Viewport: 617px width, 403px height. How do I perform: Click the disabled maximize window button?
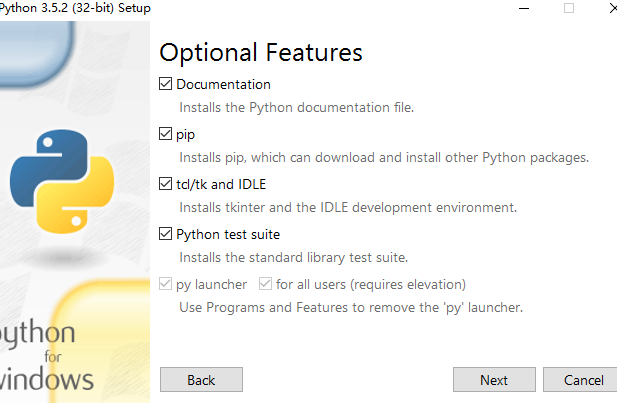pyautogui.click(x=569, y=8)
